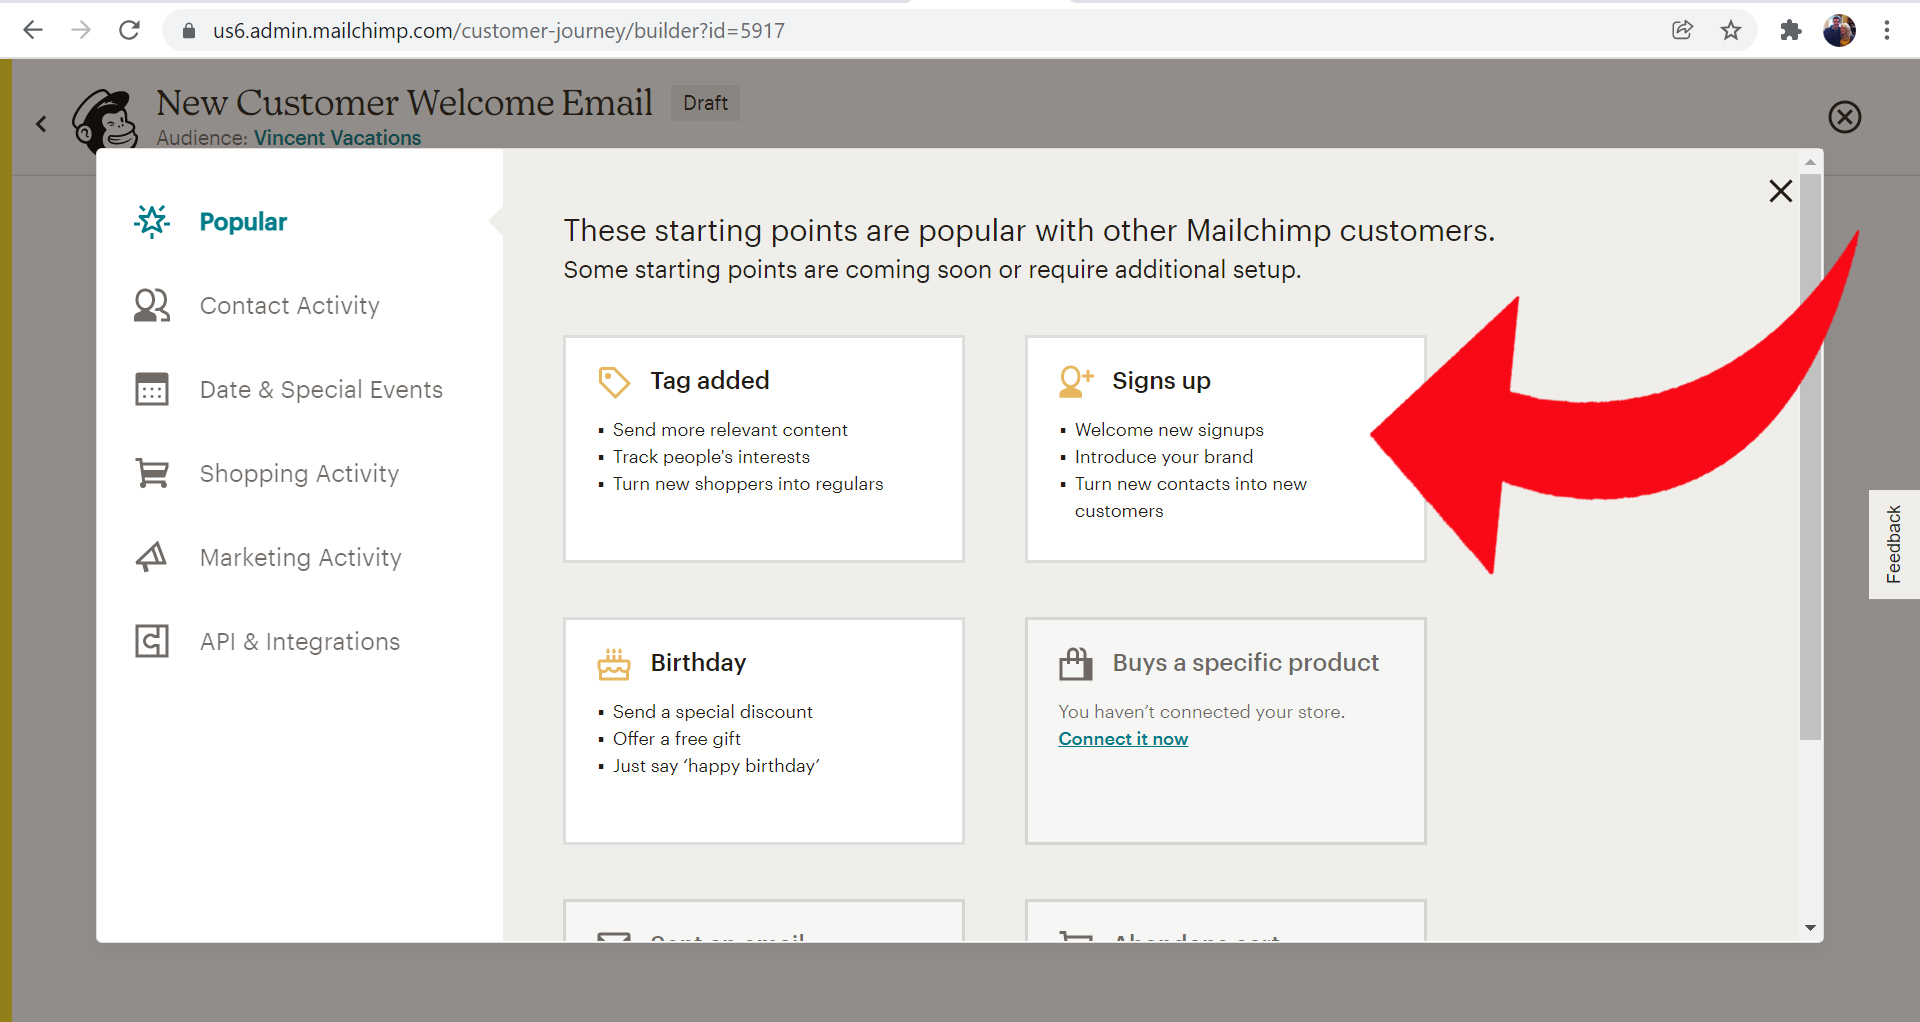This screenshot has height=1022, width=1920.
Task: Bookmark this page with the star icon
Action: pyautogui.click(x=1731, y=30)
